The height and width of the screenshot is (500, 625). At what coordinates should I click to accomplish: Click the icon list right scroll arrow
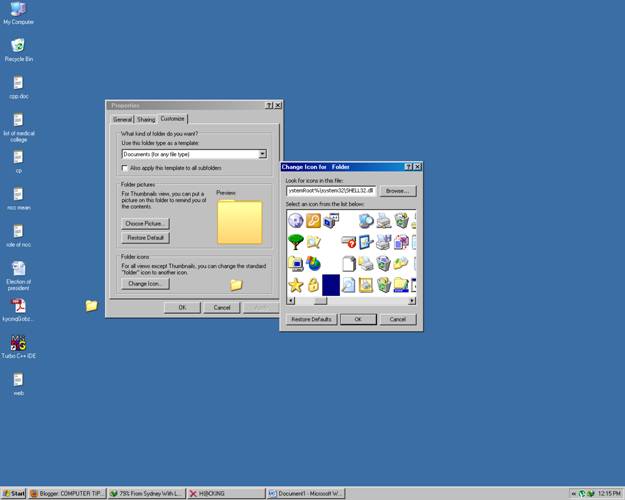pyautogui.click(x=412, y=301)
